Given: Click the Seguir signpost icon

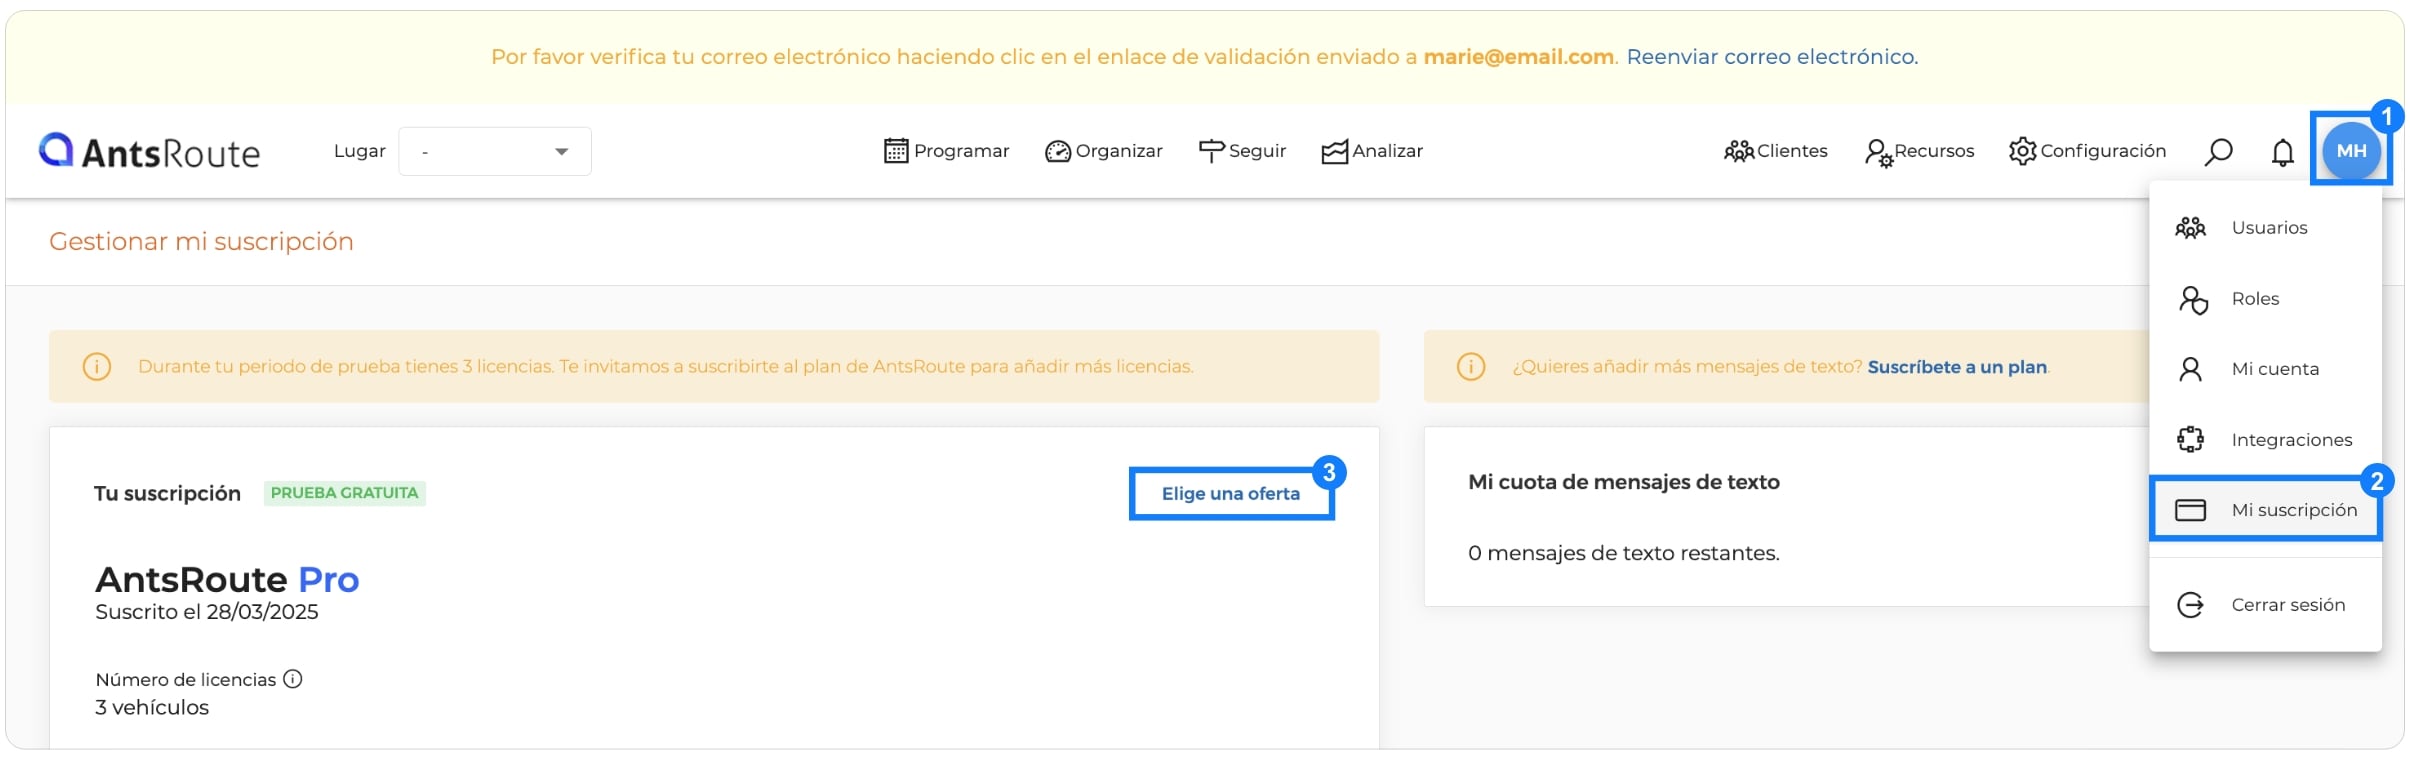Looking at the screenshot, I should point(1211,151).
